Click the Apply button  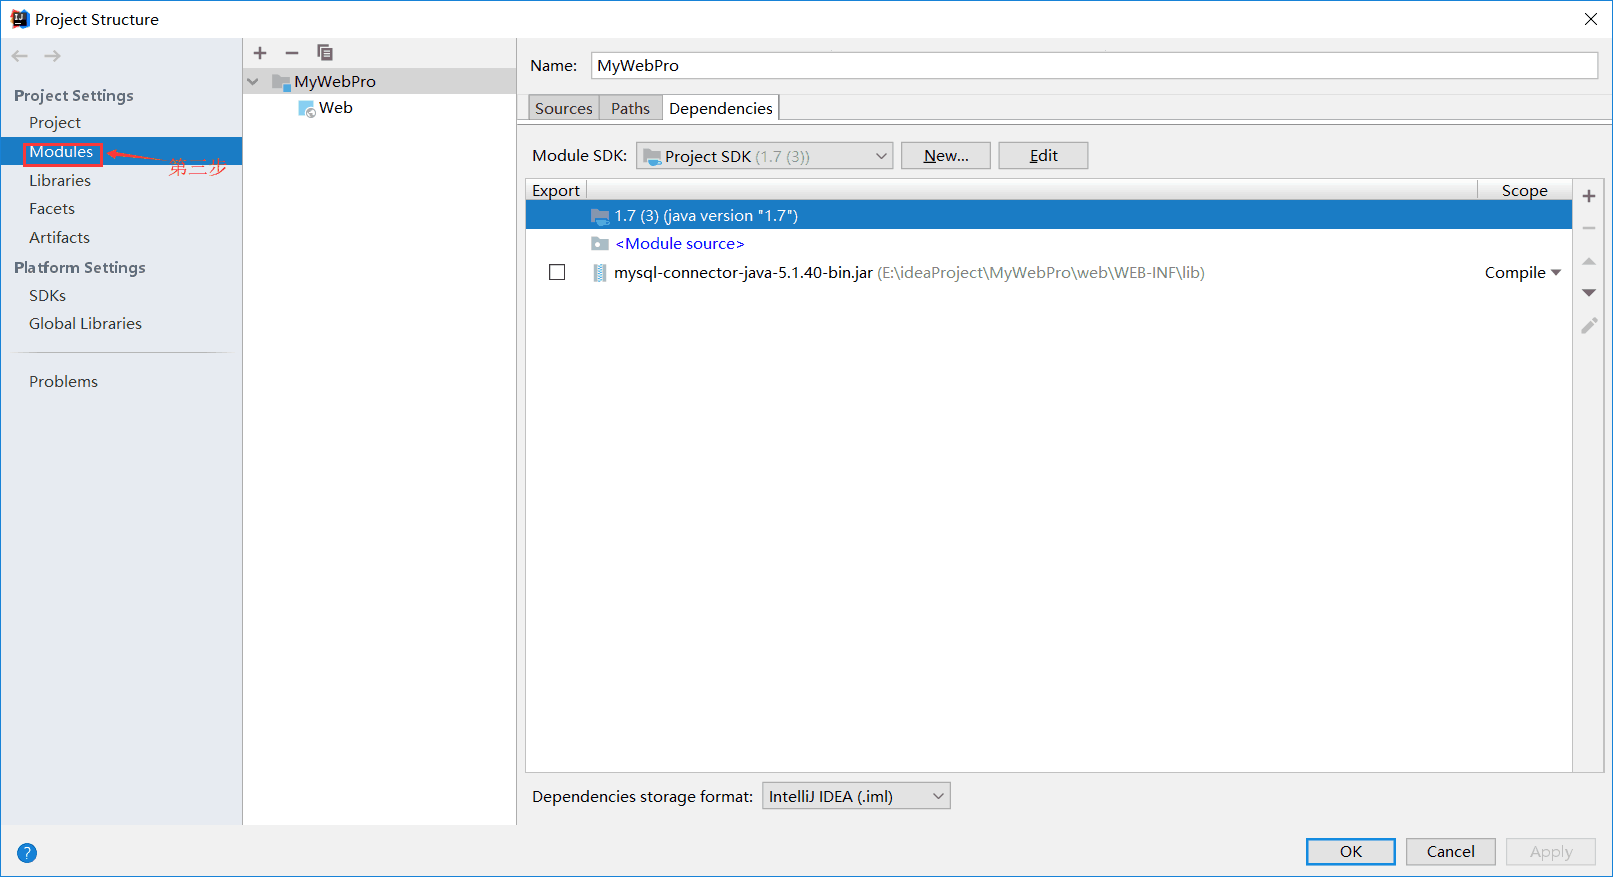click(1551, 852)
